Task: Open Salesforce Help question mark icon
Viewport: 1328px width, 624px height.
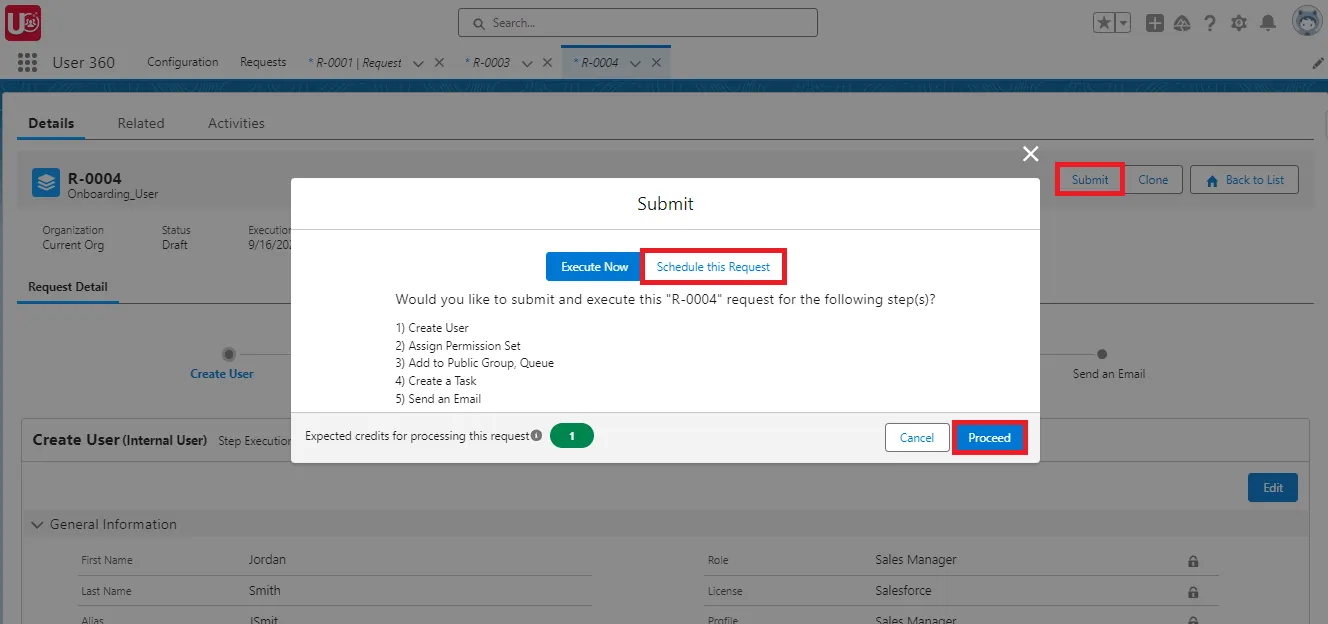Action: (x=1210, y=22)
